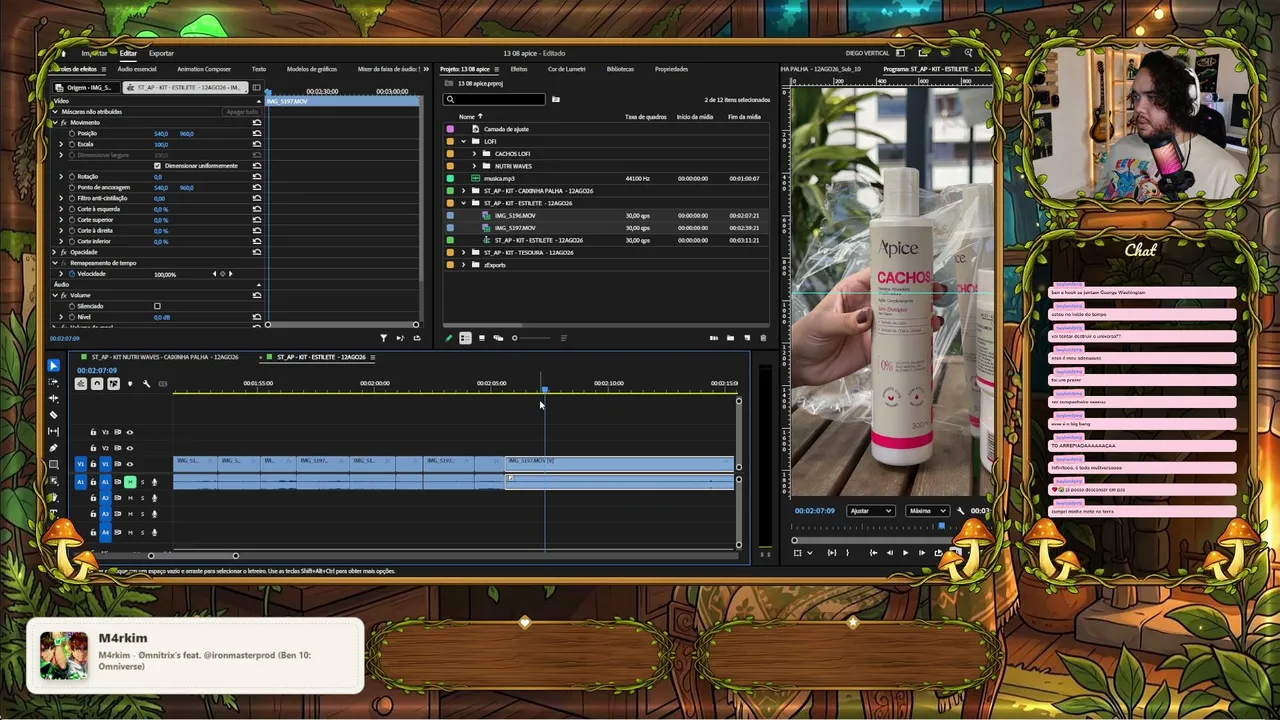This screenshot has width=1280, height=720.
Task: Open timeline display settings wrench
Action: coord(146,384)
